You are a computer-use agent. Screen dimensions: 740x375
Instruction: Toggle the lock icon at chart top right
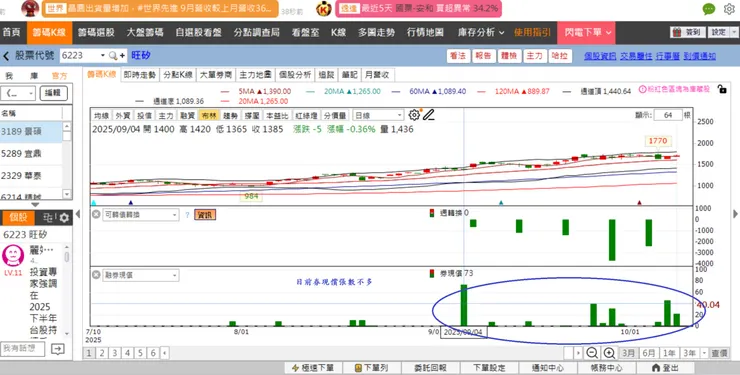pyautogui.click(x=722, y=89)
